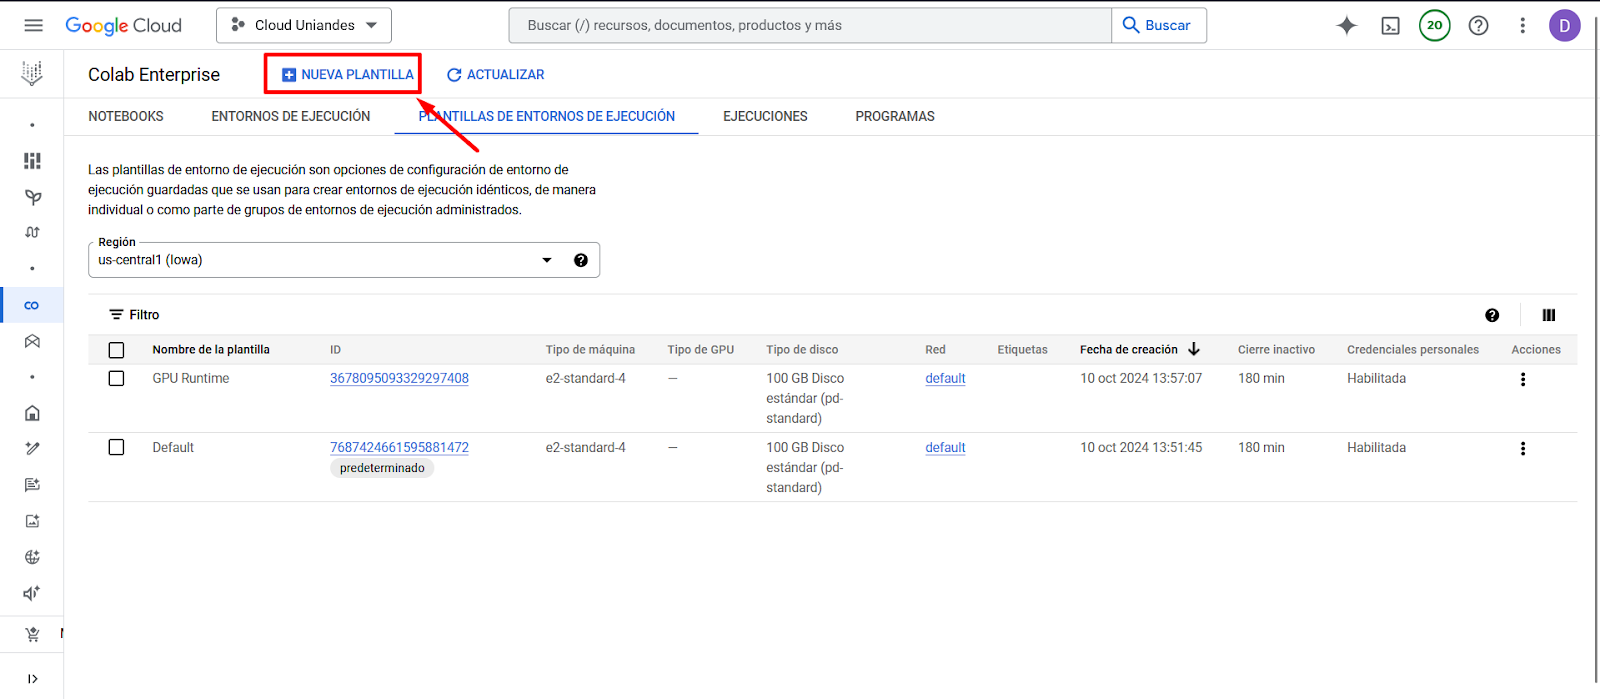This screenshot has width=1600, height=699.
Task: Click the page vertical scrollbar
Action: [x=1596, y=350]
